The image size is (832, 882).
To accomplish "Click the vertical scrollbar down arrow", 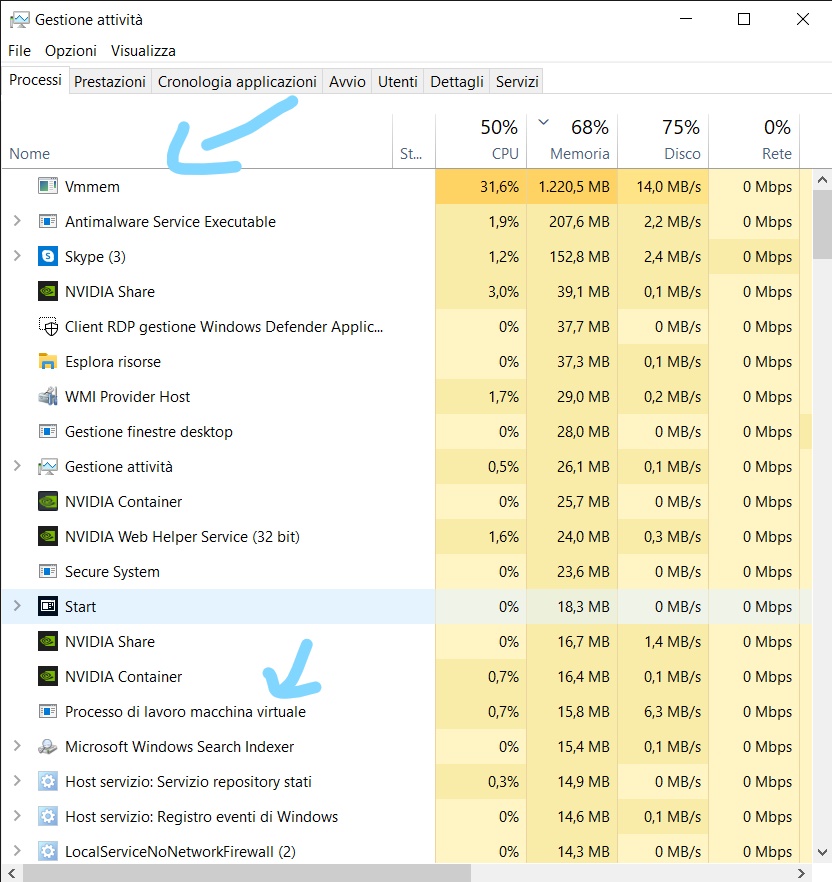I will click(822, 852).
